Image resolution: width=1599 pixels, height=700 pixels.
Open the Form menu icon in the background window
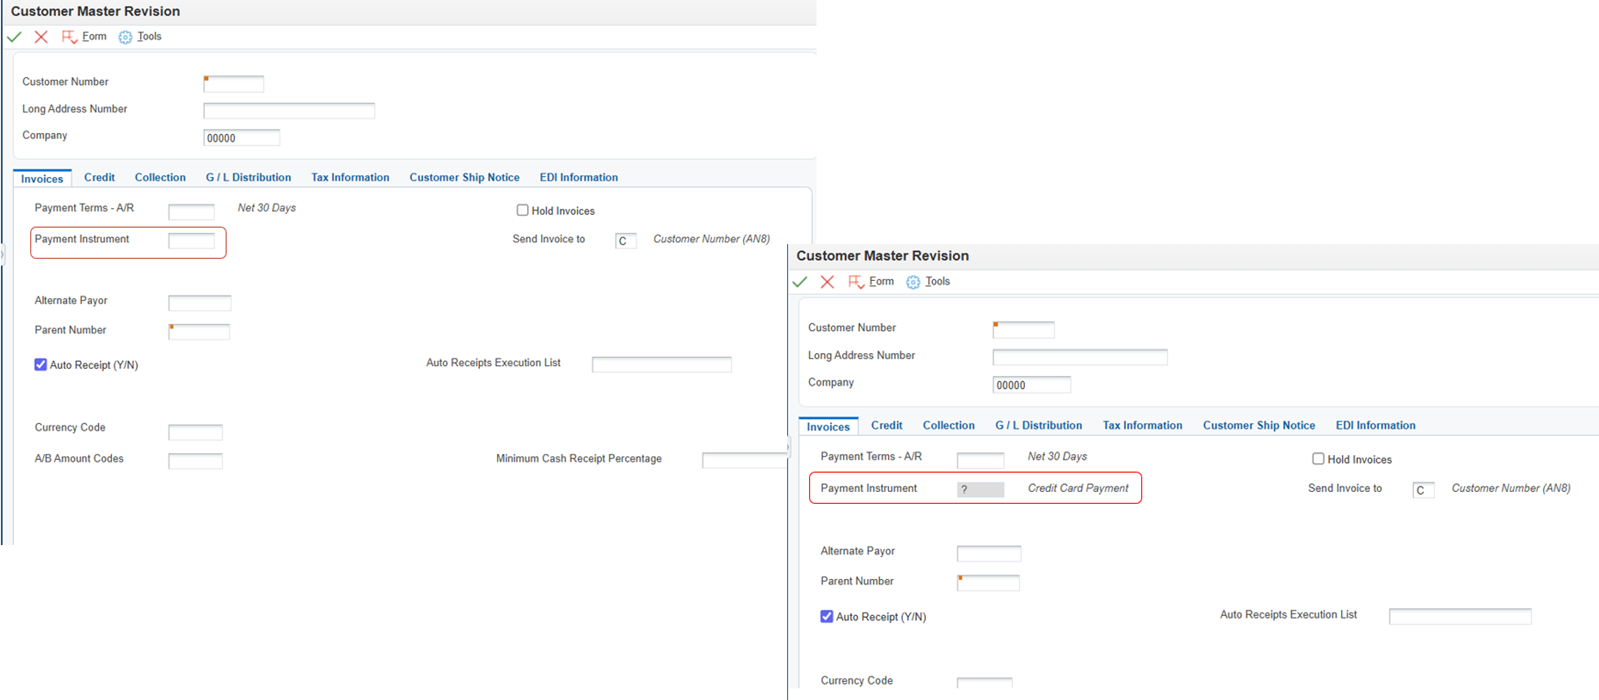tap(69, 37)
